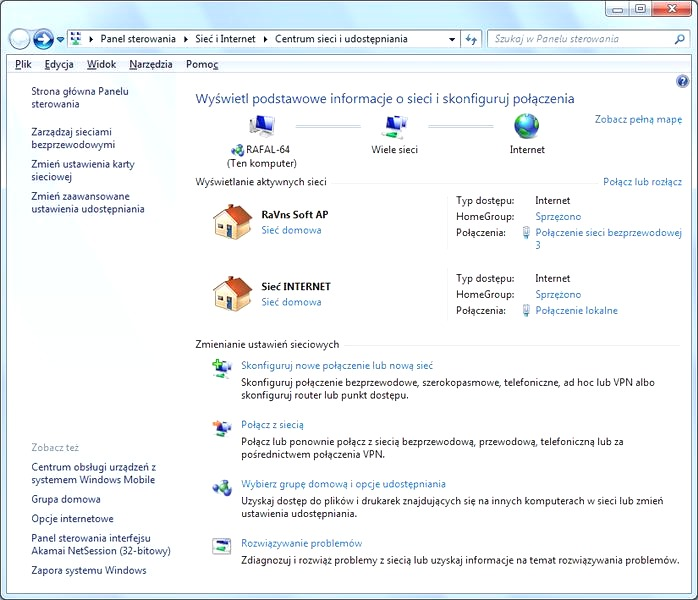This screenshot has width=698, height=600.
Task: Open the Edycja menu
Action: point(59,65)
